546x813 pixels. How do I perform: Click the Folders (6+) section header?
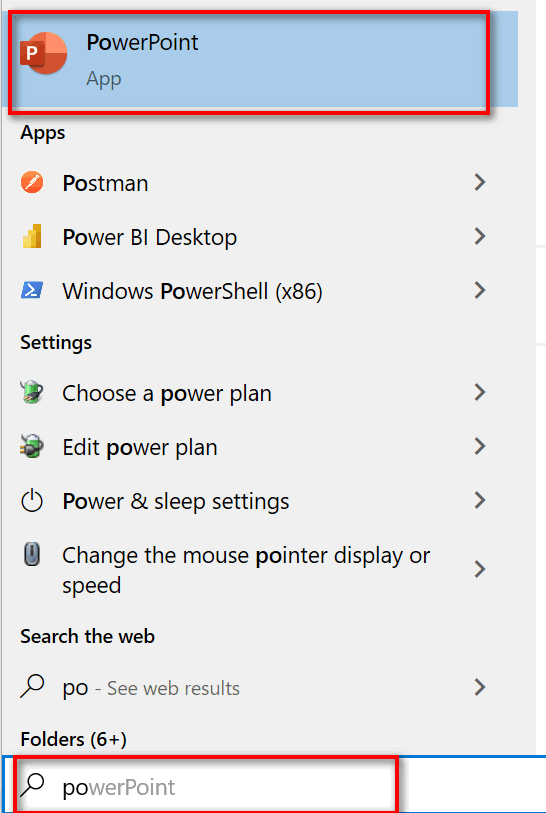pos(73,739)
